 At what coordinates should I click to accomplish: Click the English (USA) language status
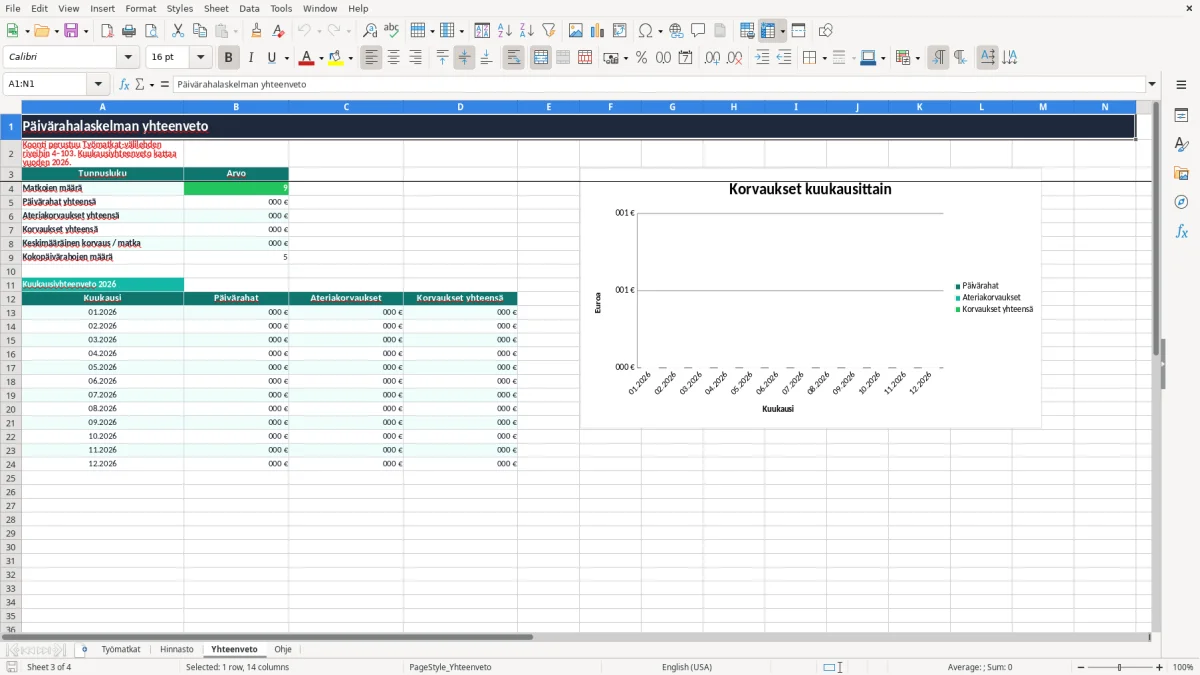(687, 667)
